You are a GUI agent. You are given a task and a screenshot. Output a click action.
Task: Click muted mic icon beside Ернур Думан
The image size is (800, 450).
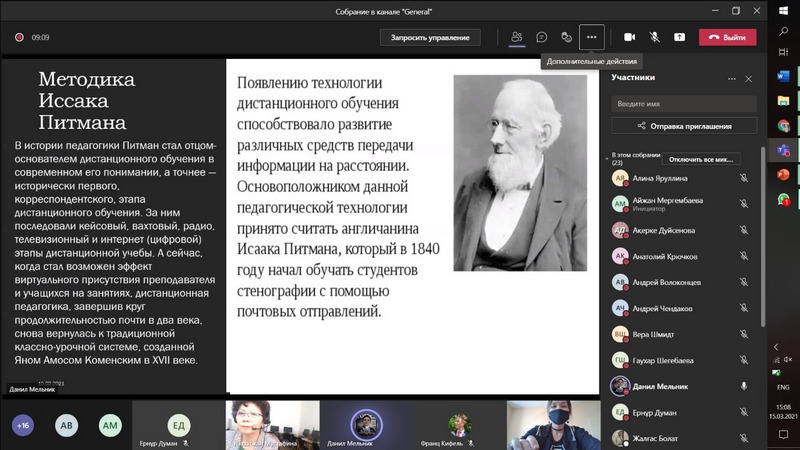point(744,412)
